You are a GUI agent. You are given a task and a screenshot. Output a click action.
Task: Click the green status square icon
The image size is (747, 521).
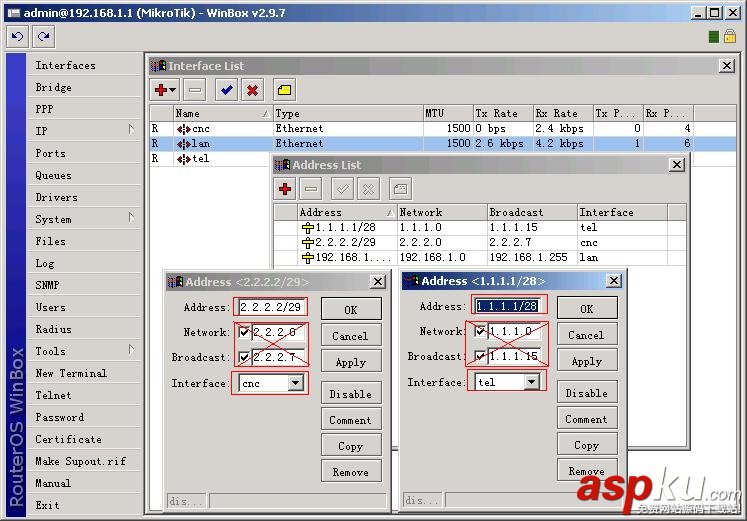pyautogui.click(x=714, y=37)
